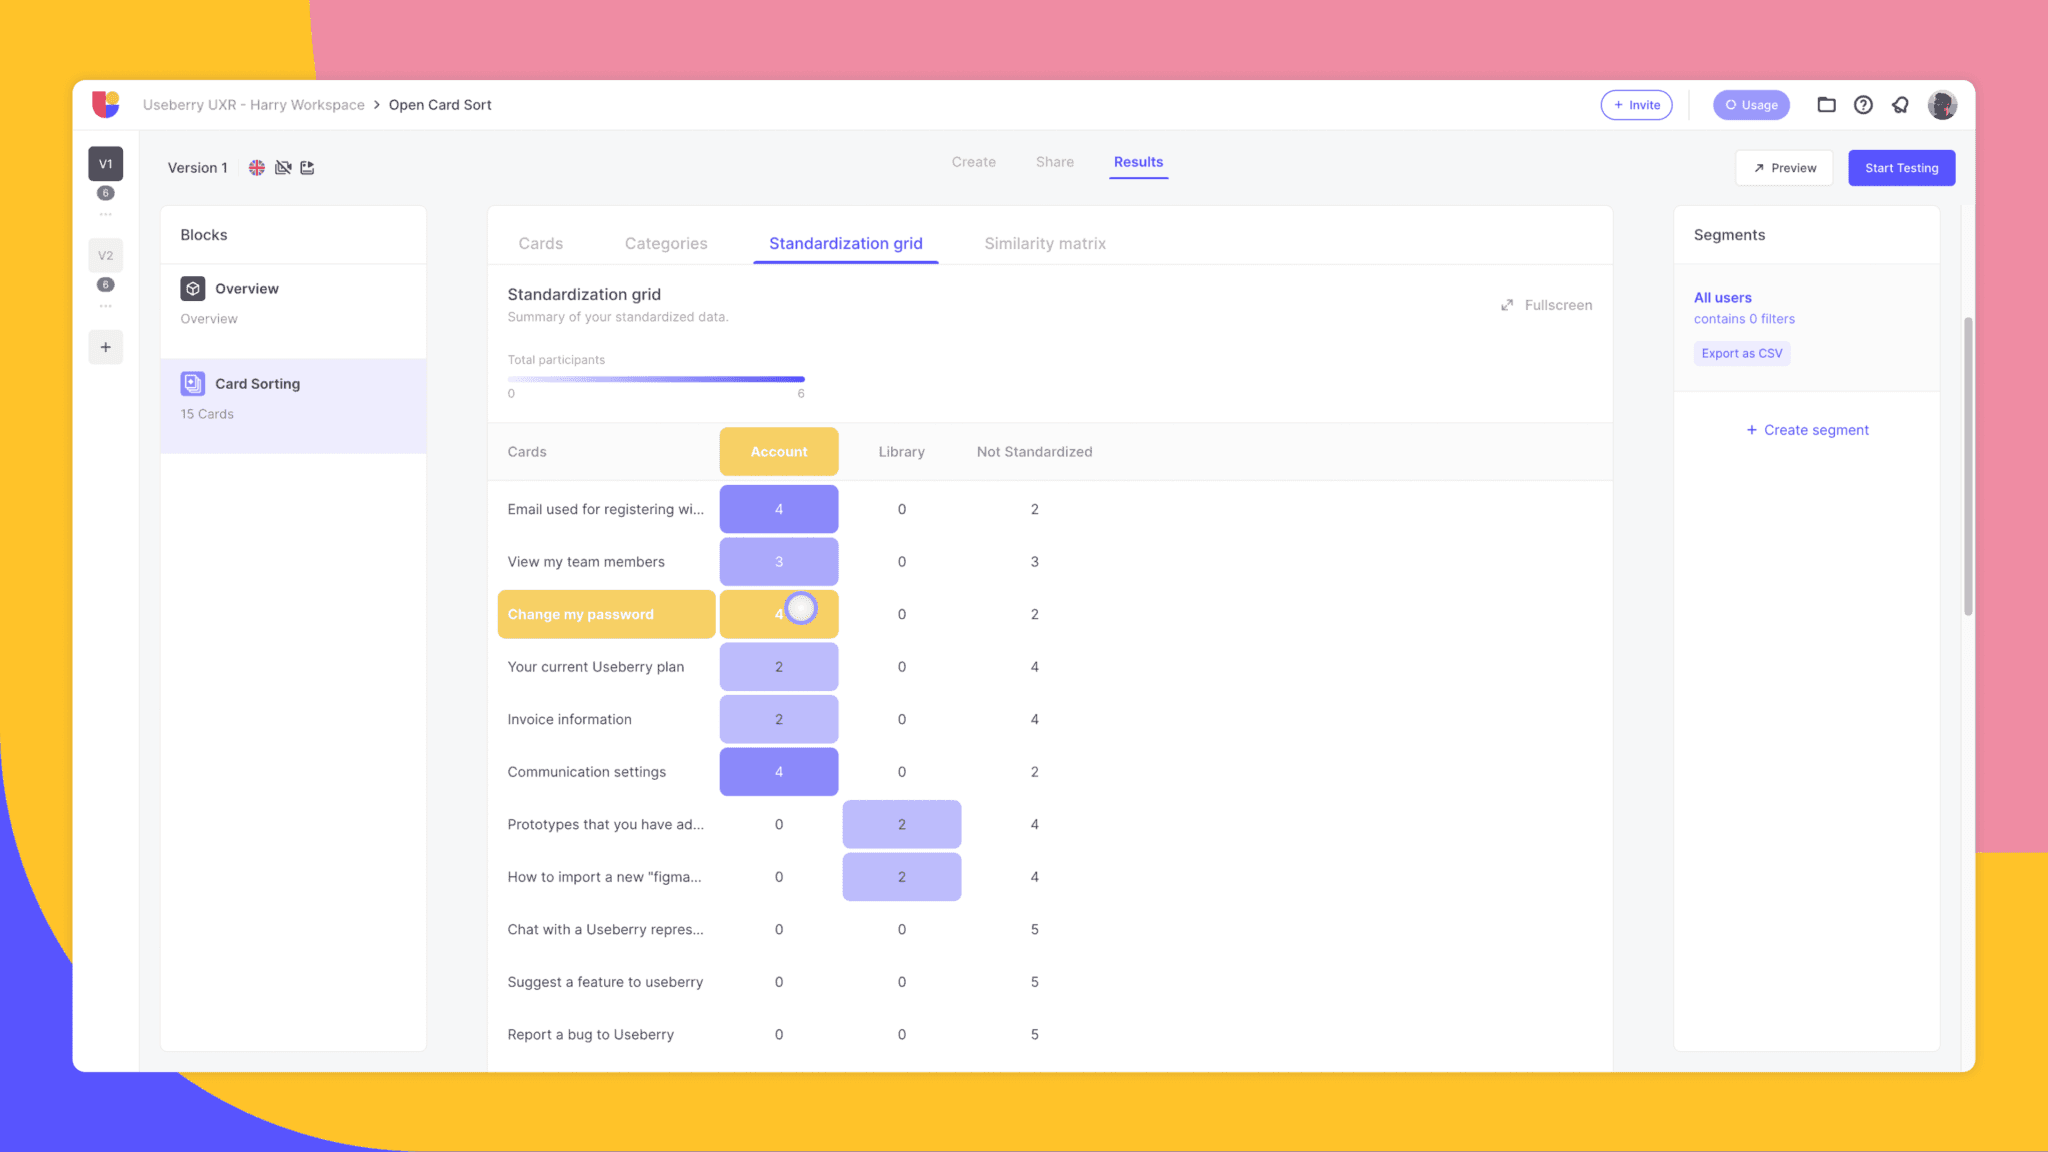Click the rocket announcements icon
Screen dimensions: 2048x1152
coord(1900,105)
